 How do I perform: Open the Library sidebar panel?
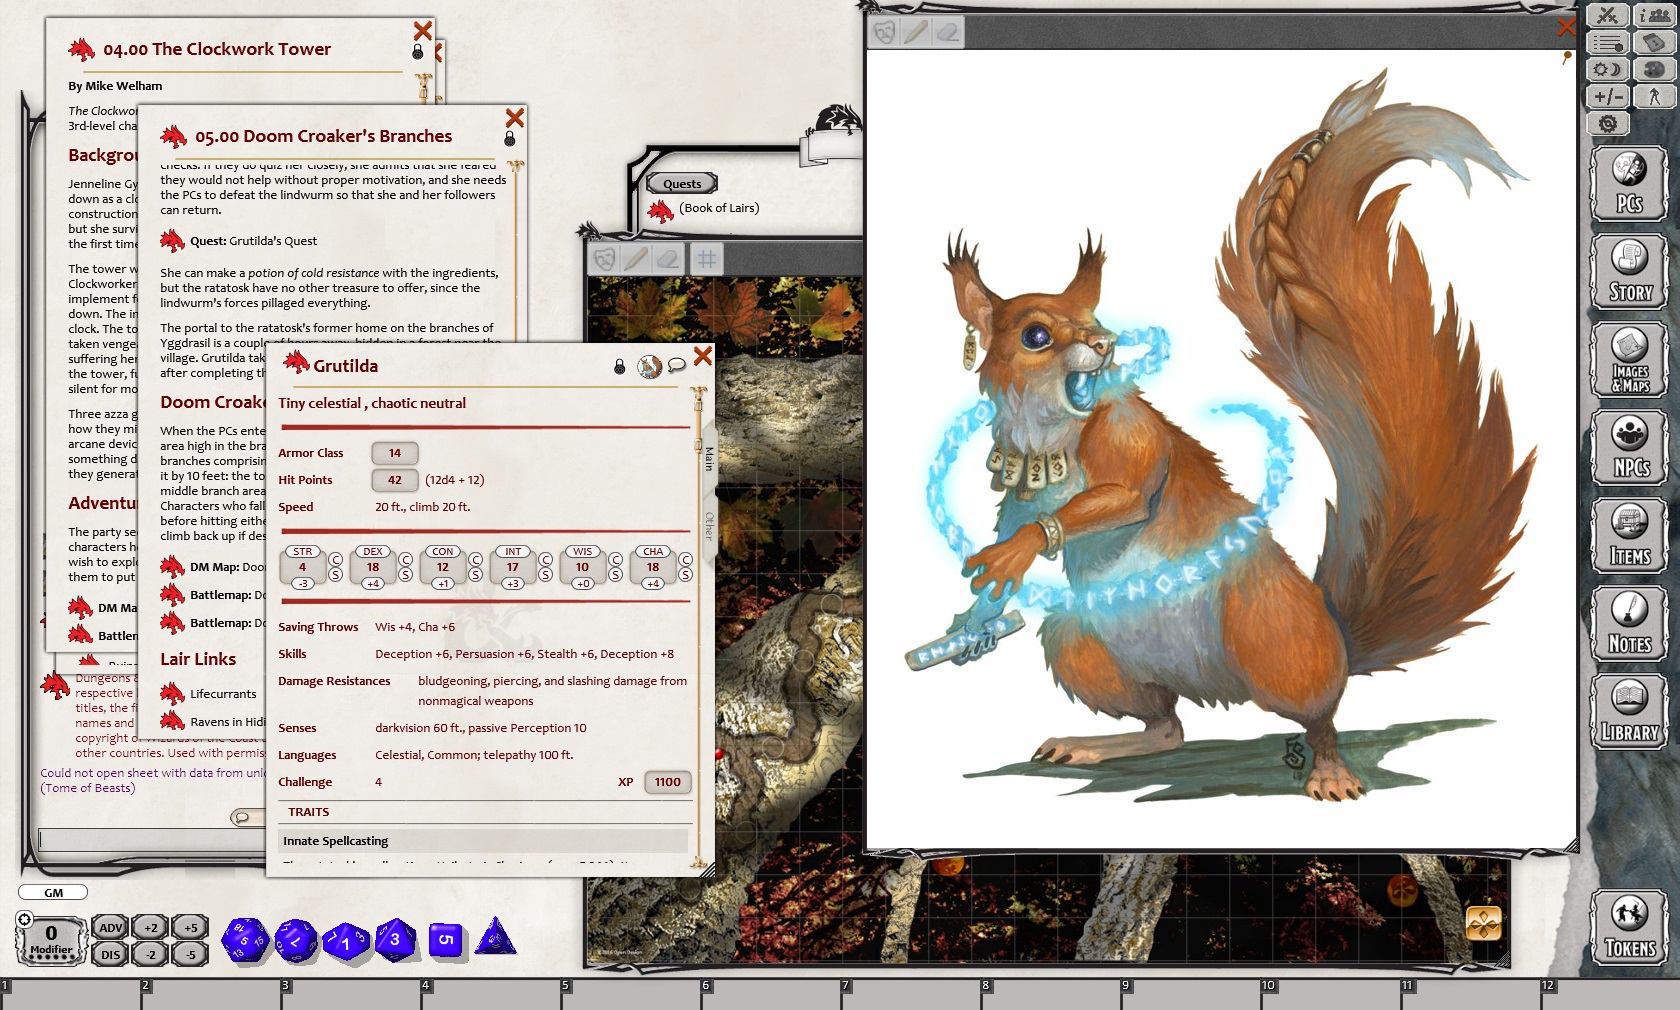(1629, 711)
